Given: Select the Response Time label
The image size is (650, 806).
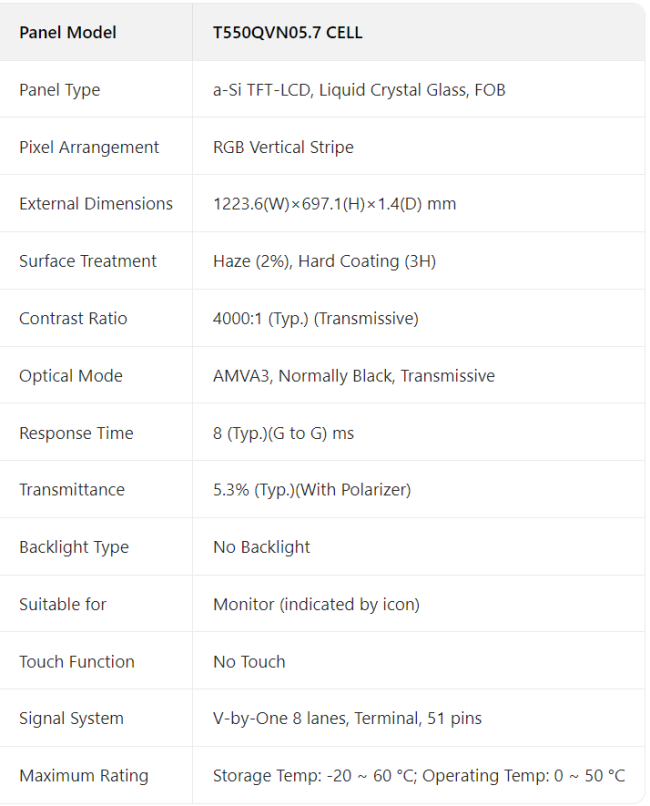Looking at the screenshot, I should 76,433.
